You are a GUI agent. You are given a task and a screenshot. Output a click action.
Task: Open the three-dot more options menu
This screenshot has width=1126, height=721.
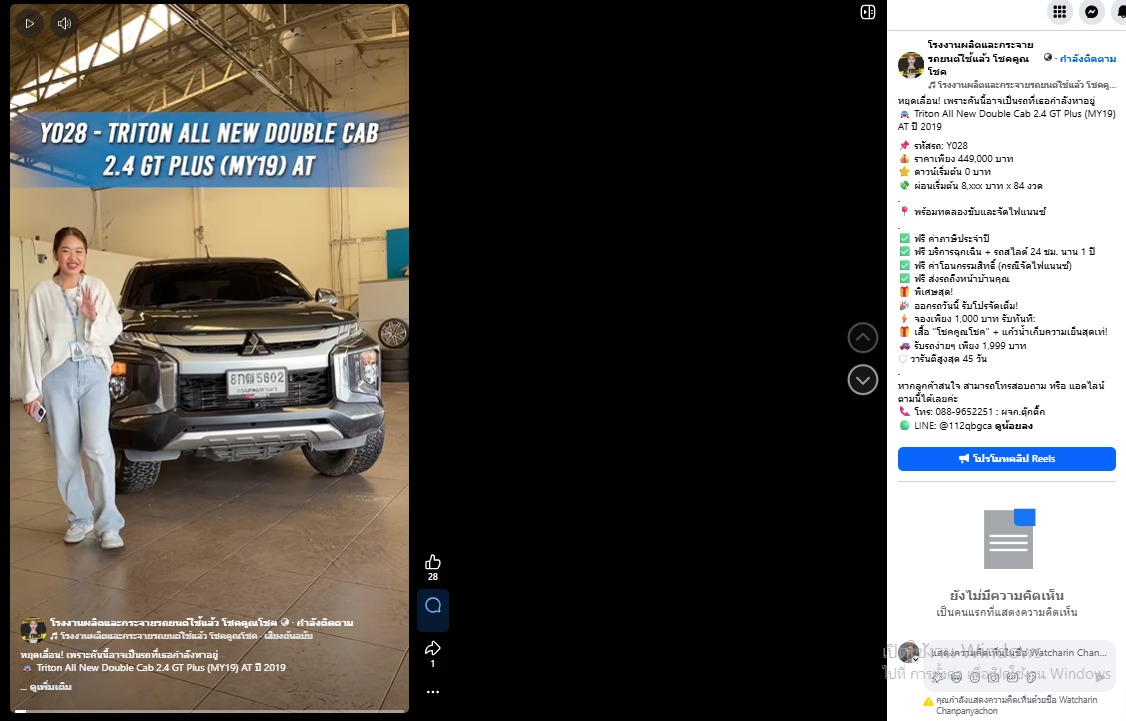coord(432,692)
